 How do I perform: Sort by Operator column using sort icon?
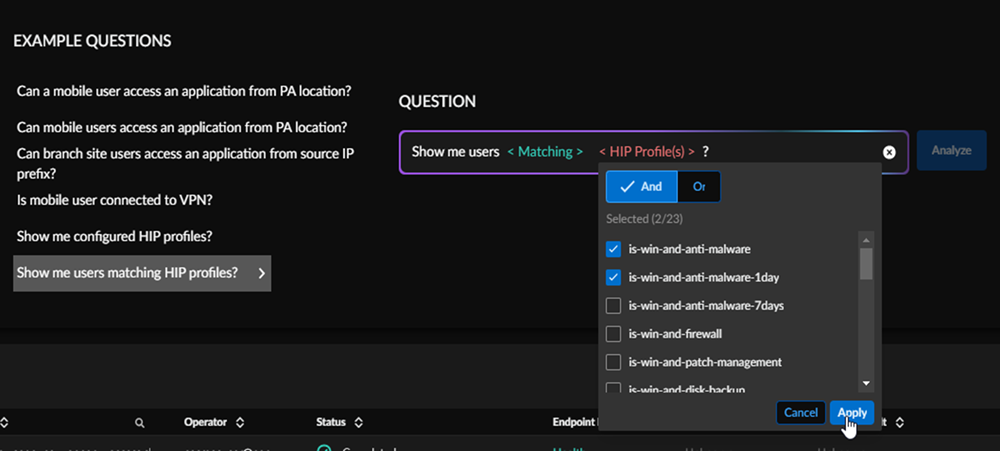[x=240, y=424]
